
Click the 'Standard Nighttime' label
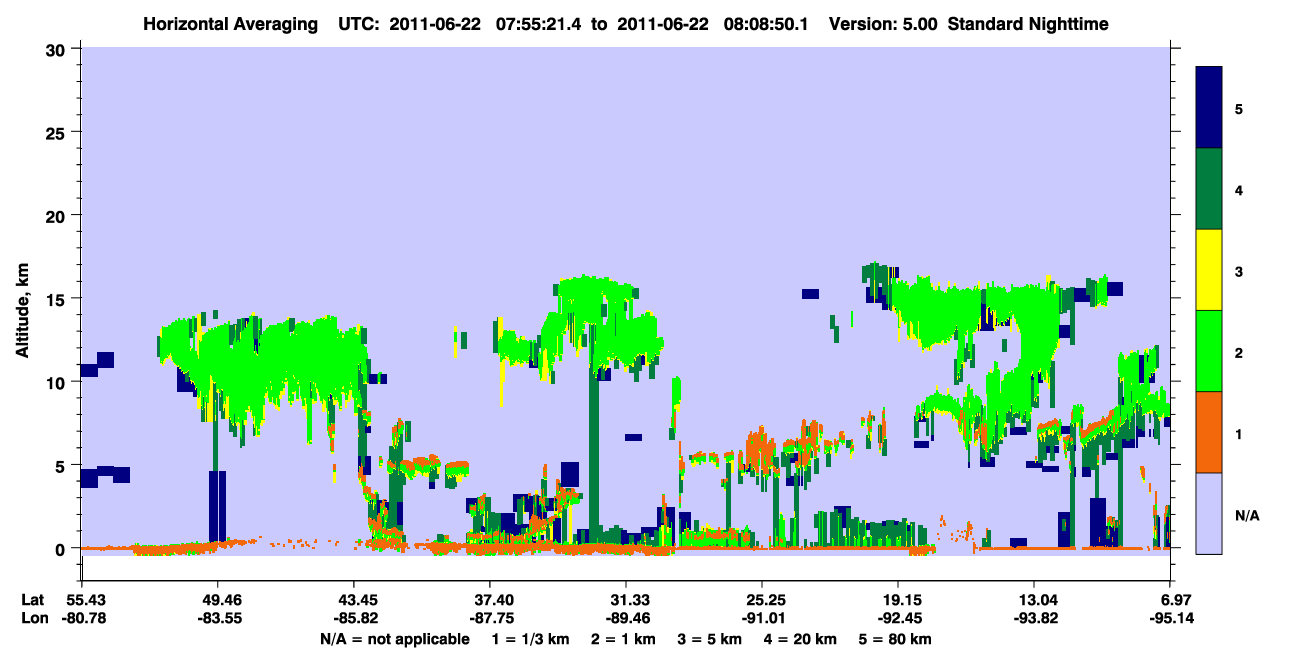point(1028,24)
